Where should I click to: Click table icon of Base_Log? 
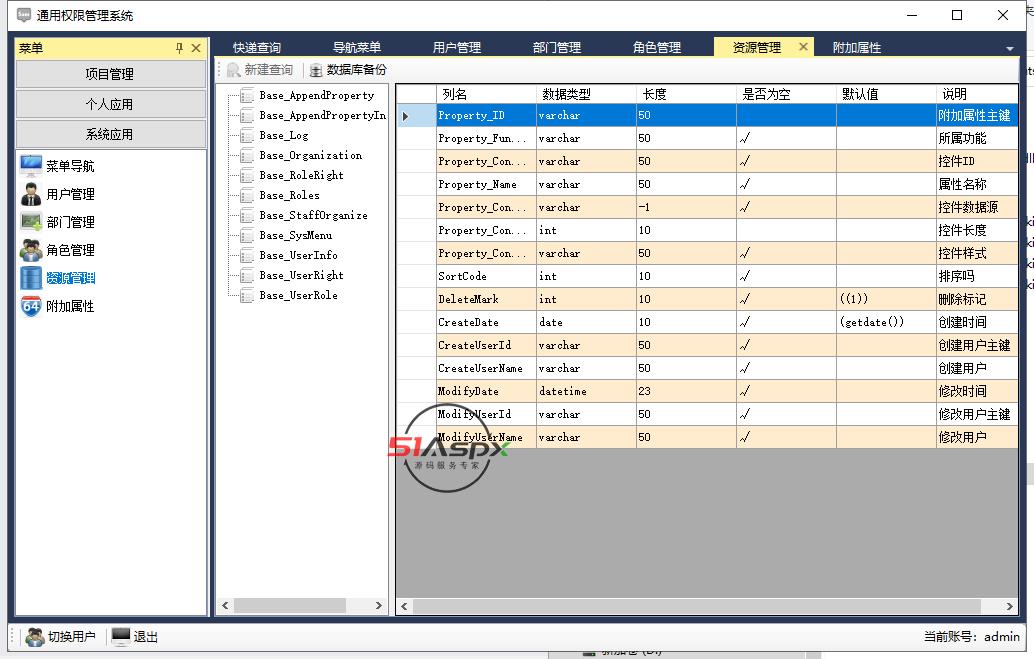coord(247,136)
